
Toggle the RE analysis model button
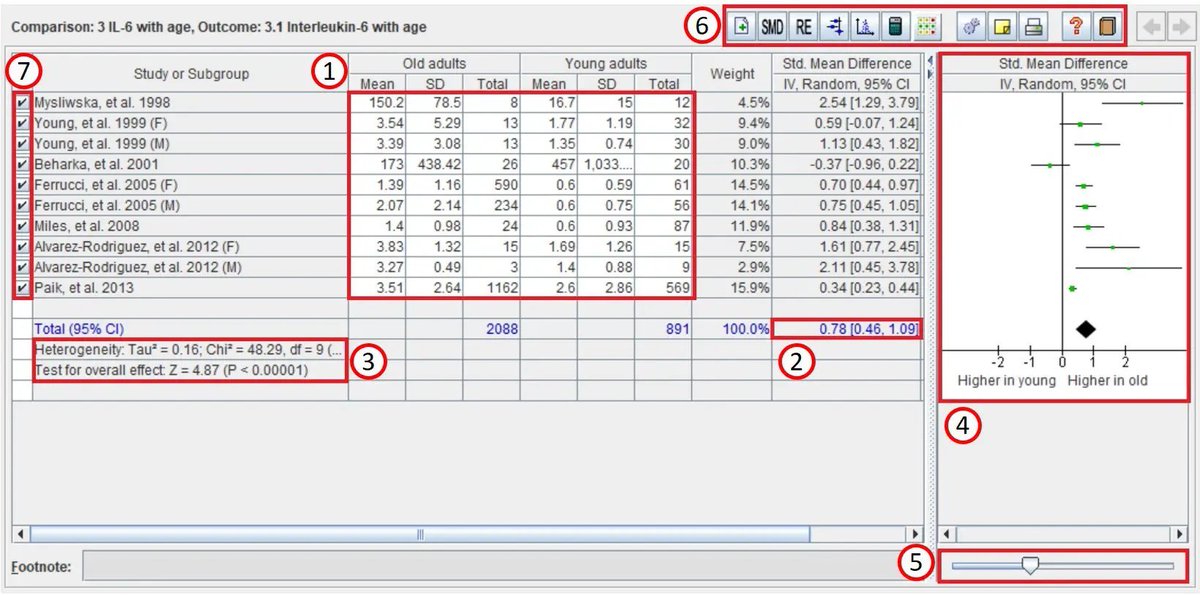point(803,27)
